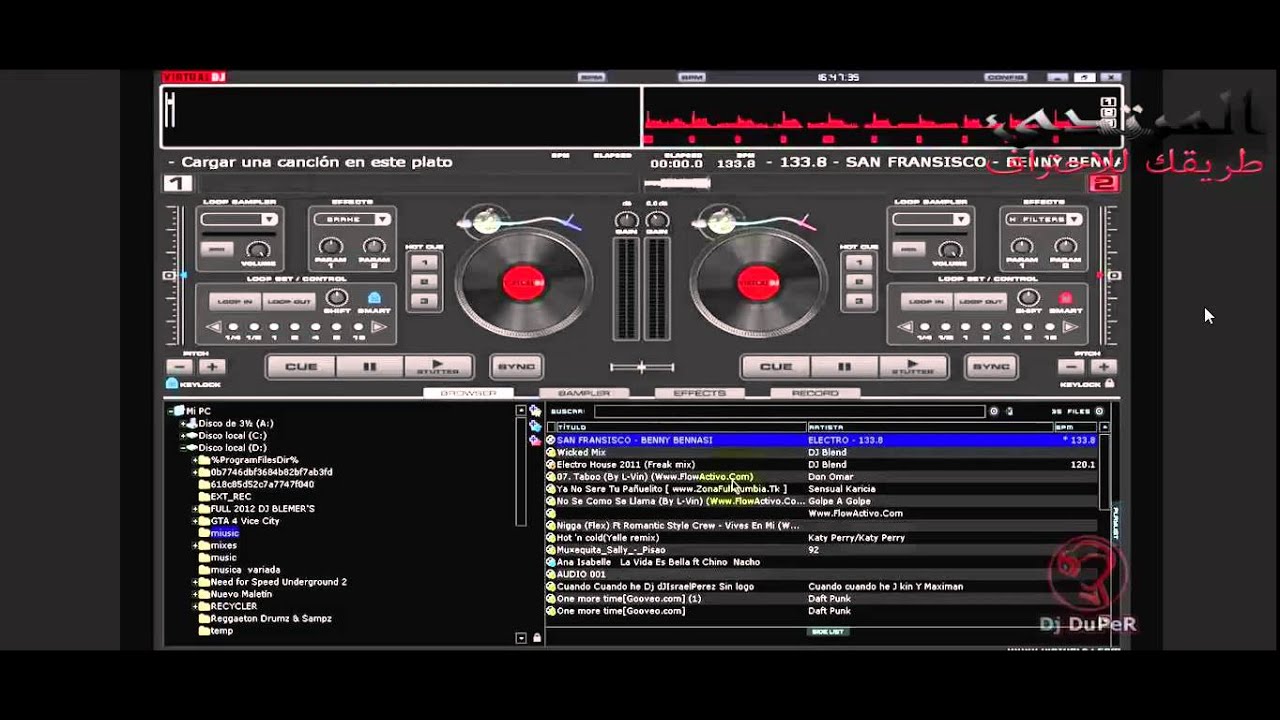Viewport: 1280px width, 720px height.
Task: Expand GTA 4 Vice City folder
Action: [x=196, y=521]
